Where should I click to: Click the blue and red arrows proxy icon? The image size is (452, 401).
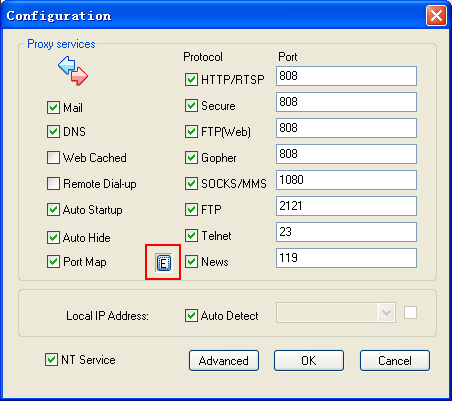tap(73, 70)
